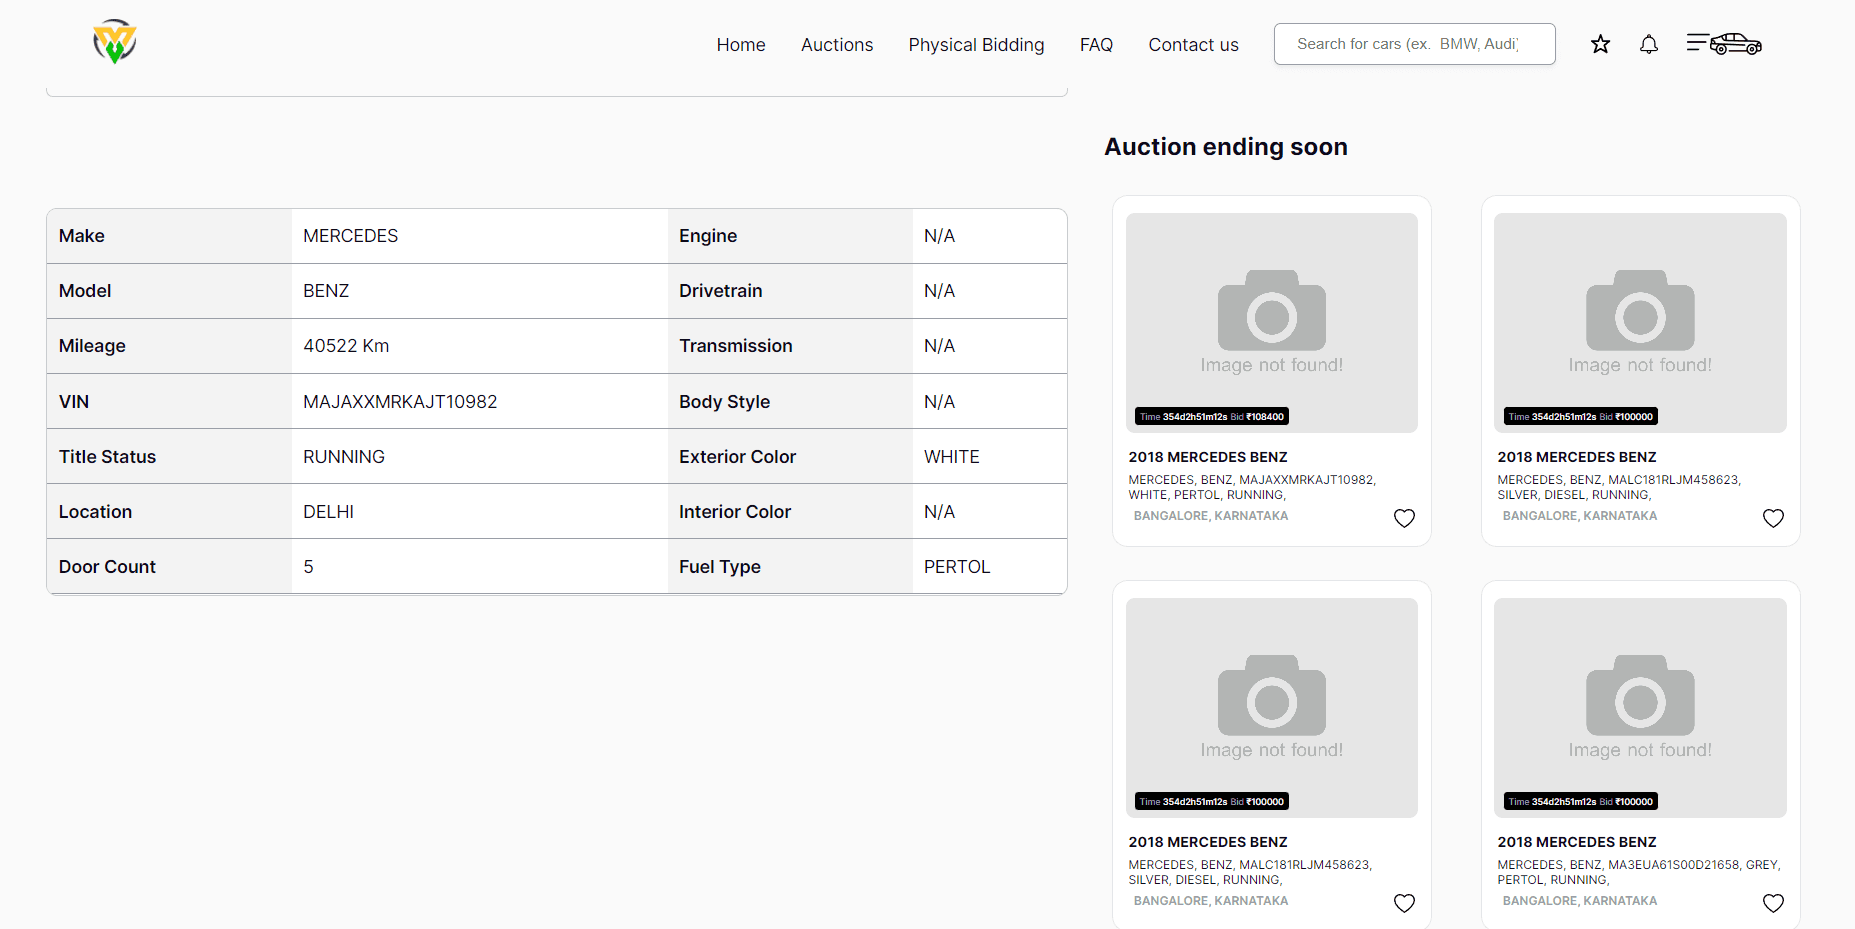
Task: Open the FAQ page
Action: pos(1096,45)
